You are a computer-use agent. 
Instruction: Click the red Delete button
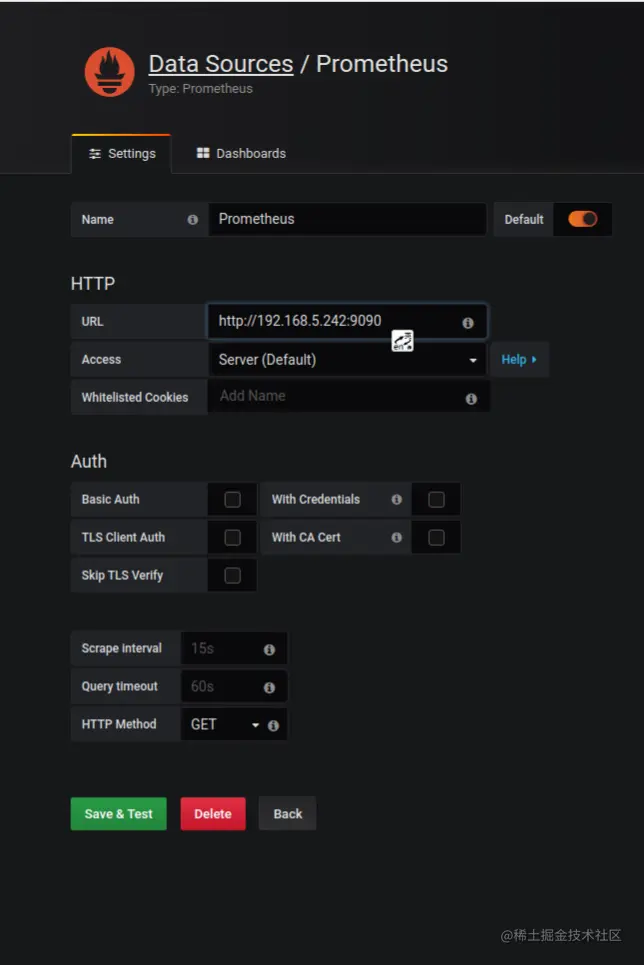213,814
